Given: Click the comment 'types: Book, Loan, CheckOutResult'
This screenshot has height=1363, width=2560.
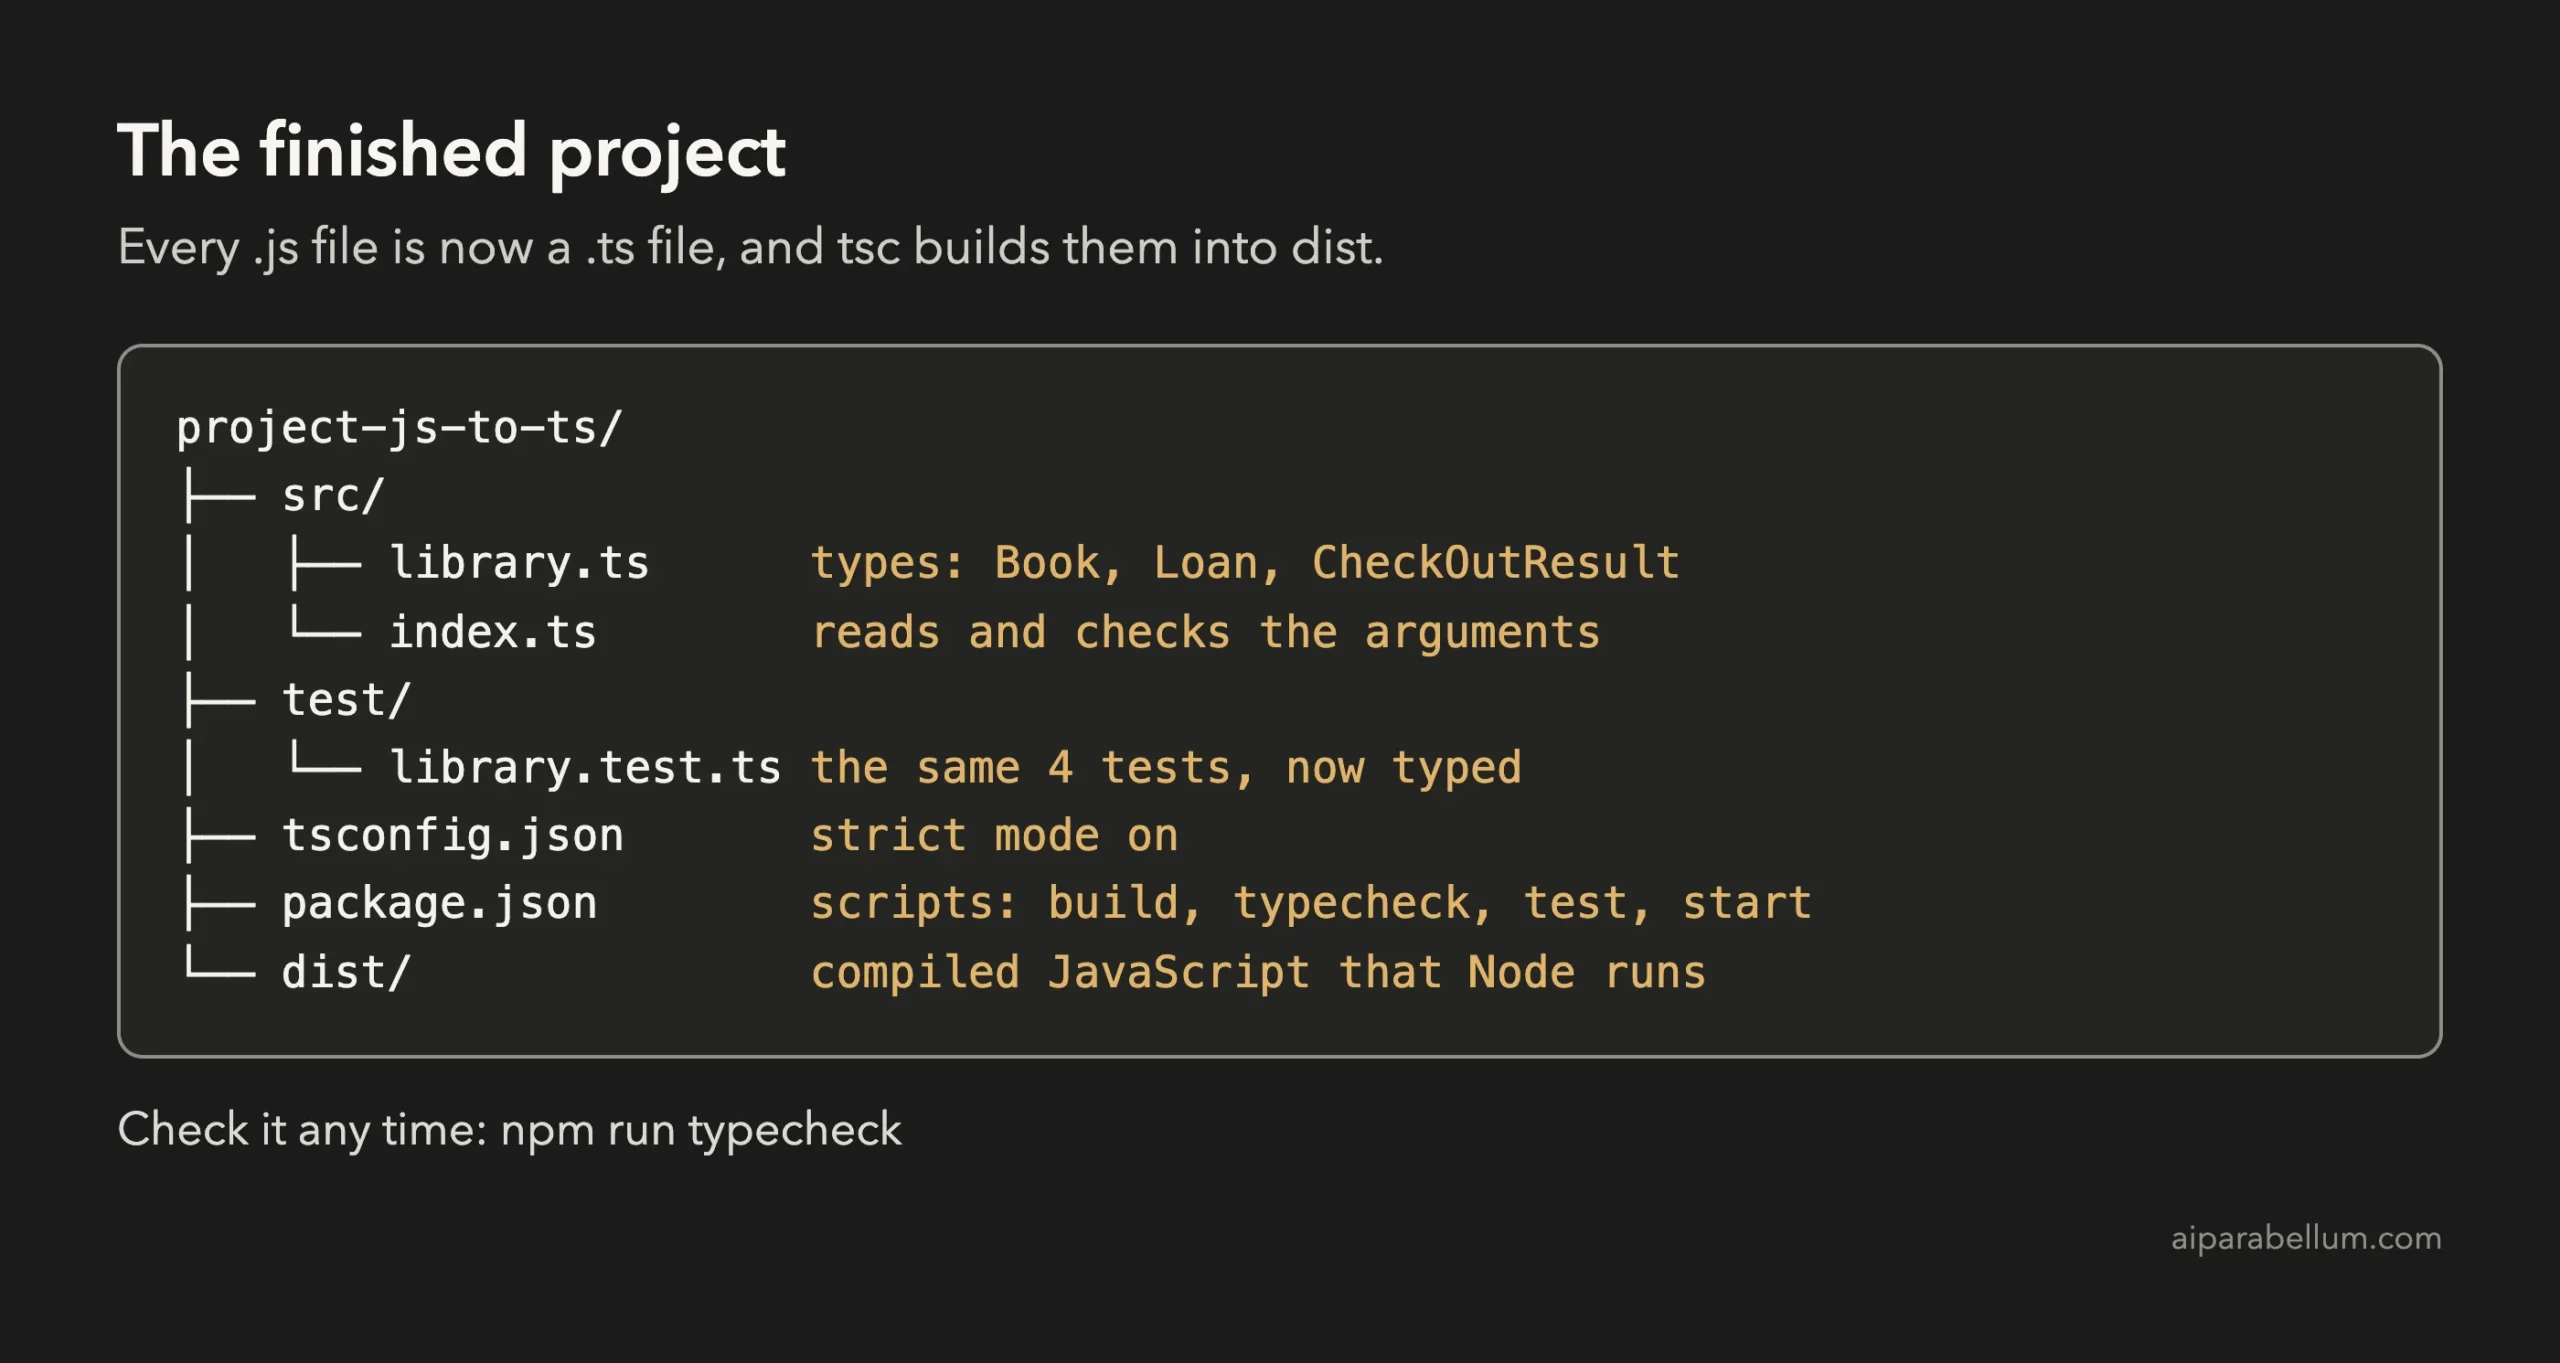Looking at the screenshot, I should click(x=1245, y=563).
